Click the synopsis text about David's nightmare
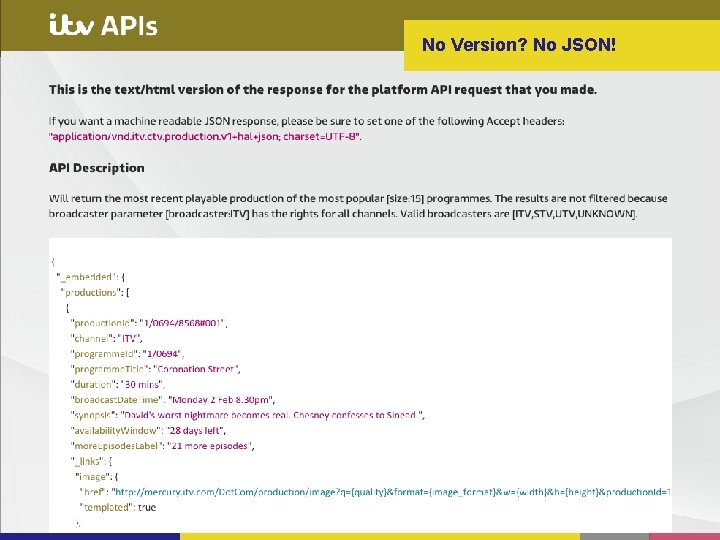Viewport: 720px width, 540px height. coord(271,415)
